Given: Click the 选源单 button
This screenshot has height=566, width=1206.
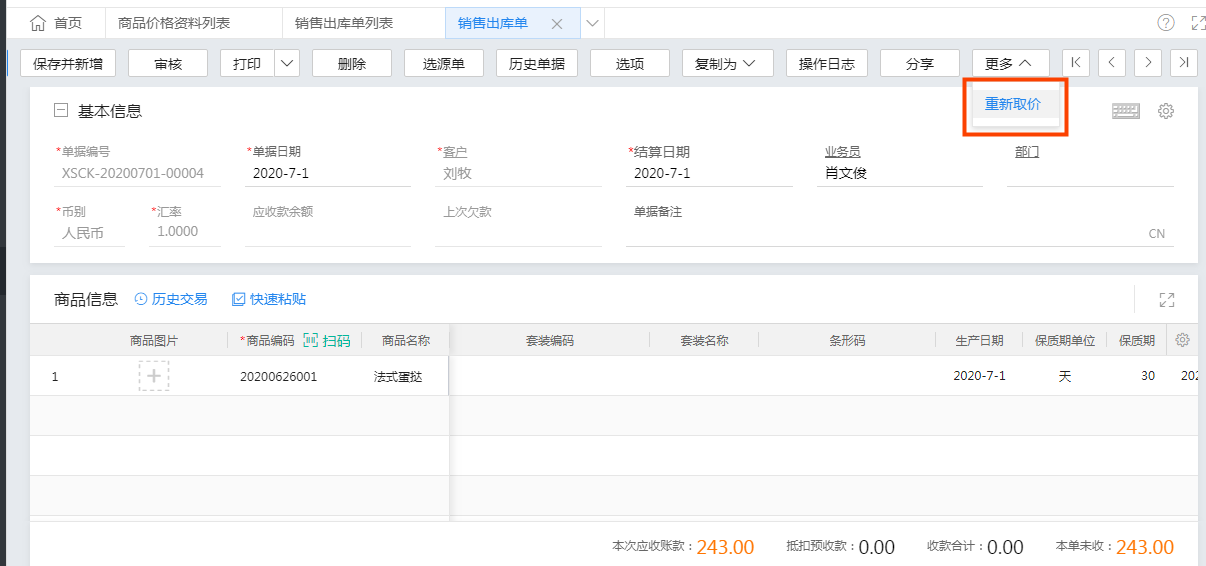Looking at the screenshot, I should tap(444, 63).
